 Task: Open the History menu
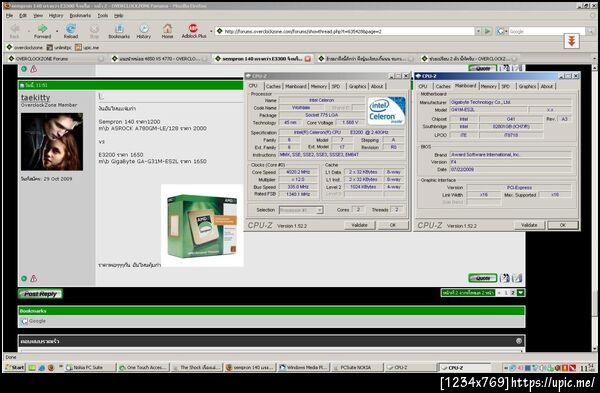click(56, 15)
